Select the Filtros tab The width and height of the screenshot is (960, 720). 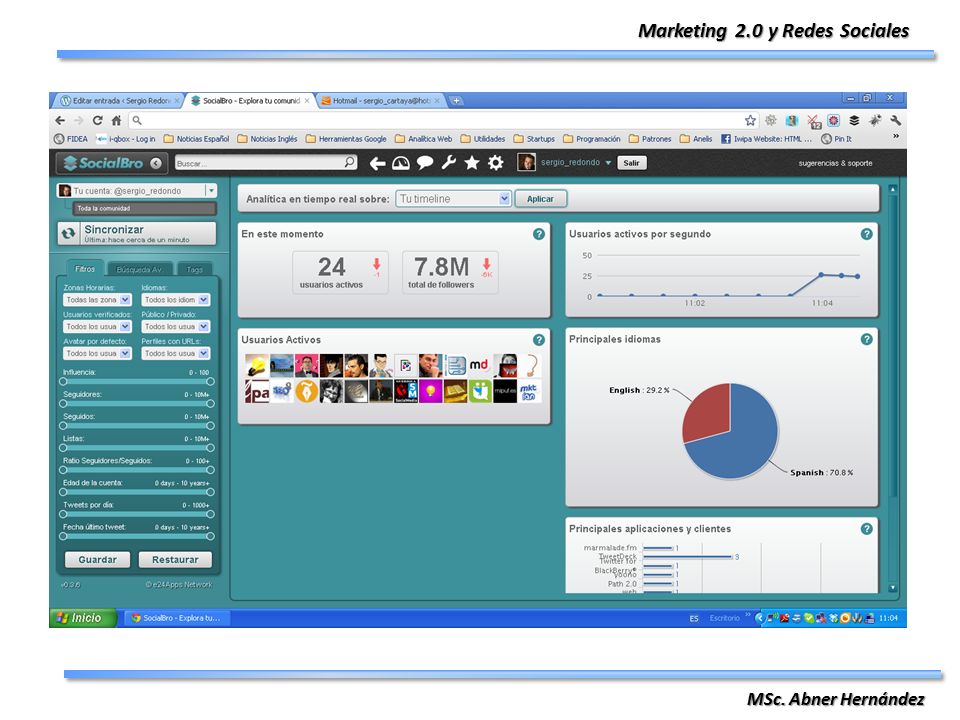point(84,269)
